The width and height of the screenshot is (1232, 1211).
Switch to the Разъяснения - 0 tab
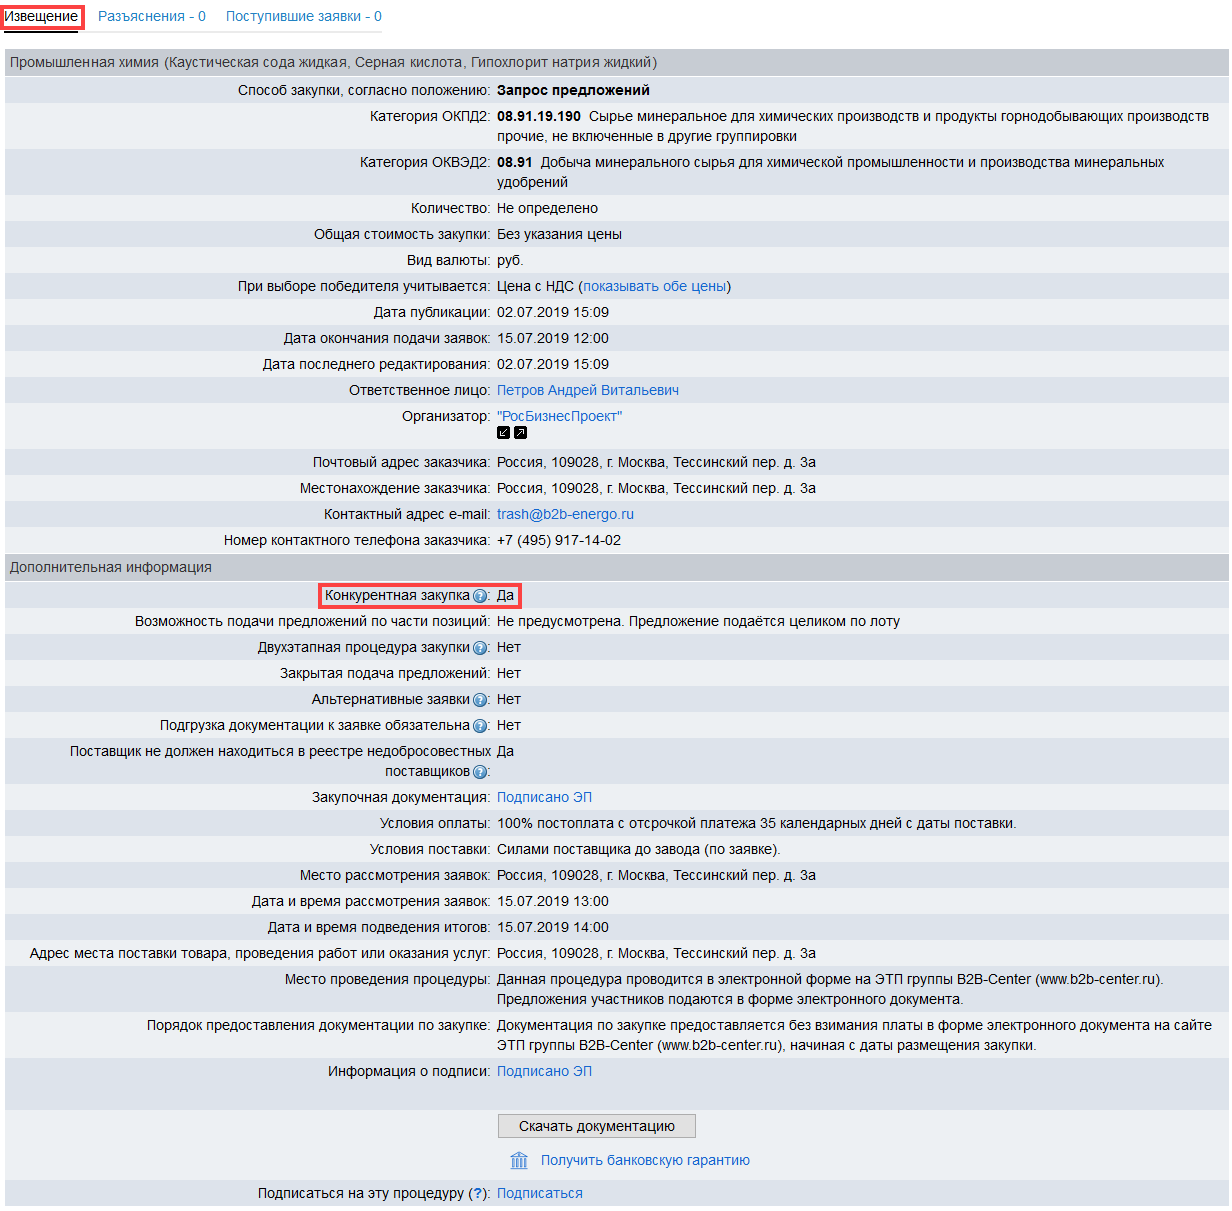point(152,16)
